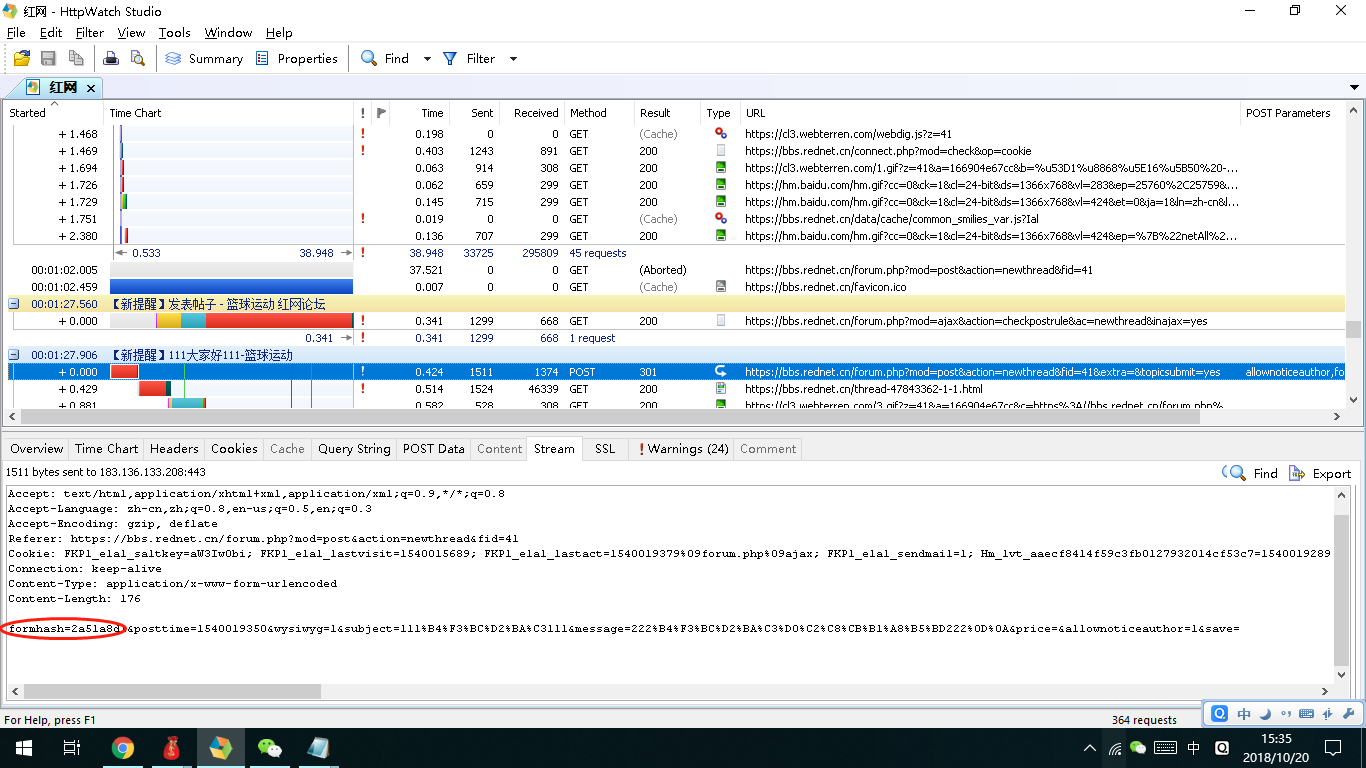Click the Copy icon in toolbar
The width and height of the screenshot is (1366, 768).
coord(76,59)
